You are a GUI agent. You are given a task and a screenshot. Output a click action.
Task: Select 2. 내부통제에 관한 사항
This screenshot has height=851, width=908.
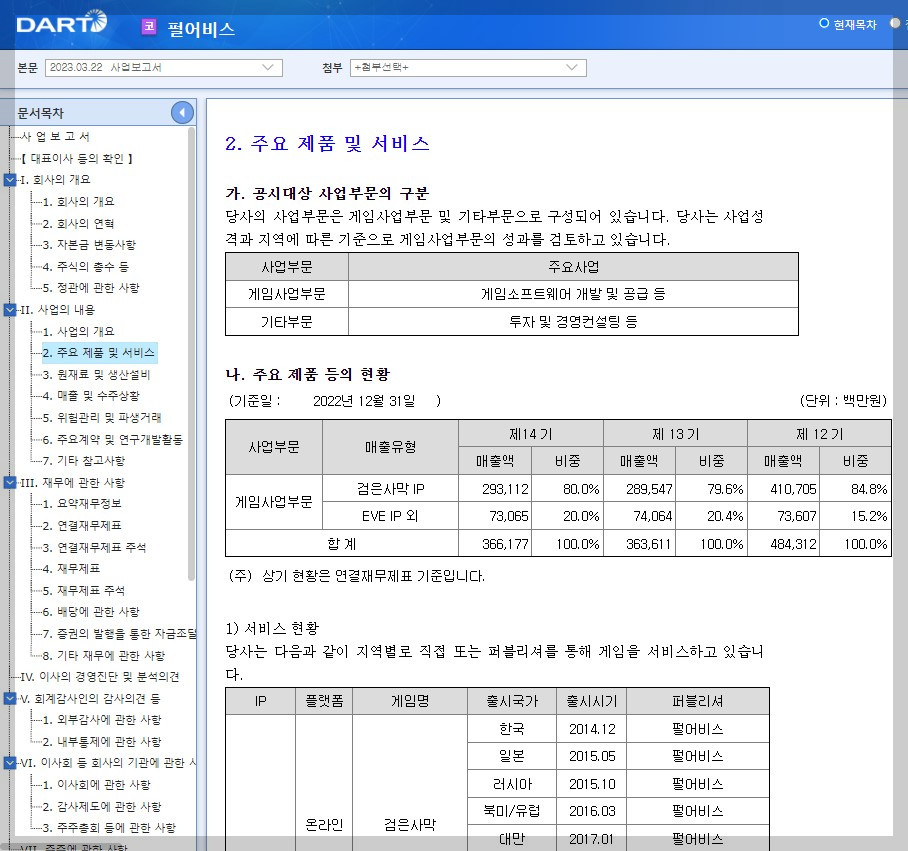point(102,742)
